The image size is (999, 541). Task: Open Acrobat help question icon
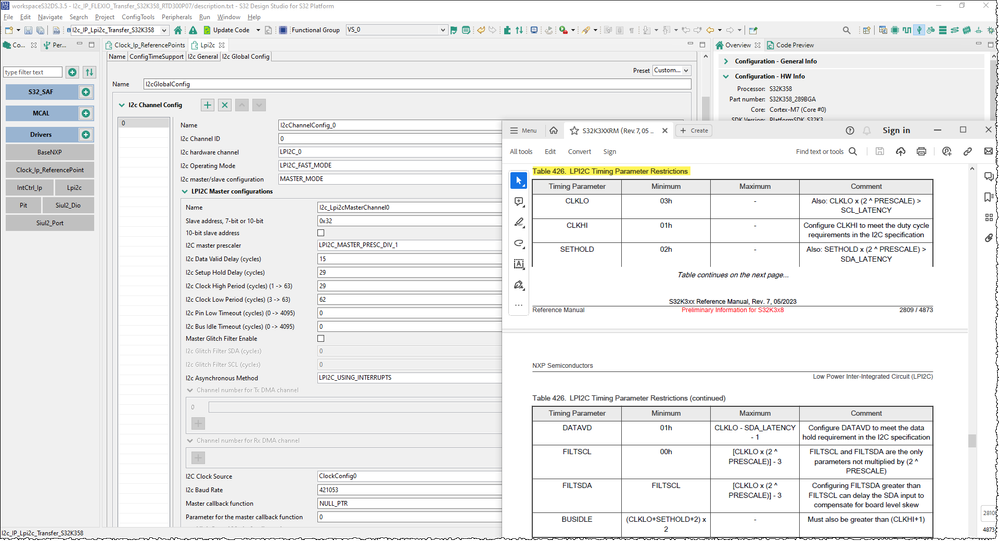tap(849, 131)
